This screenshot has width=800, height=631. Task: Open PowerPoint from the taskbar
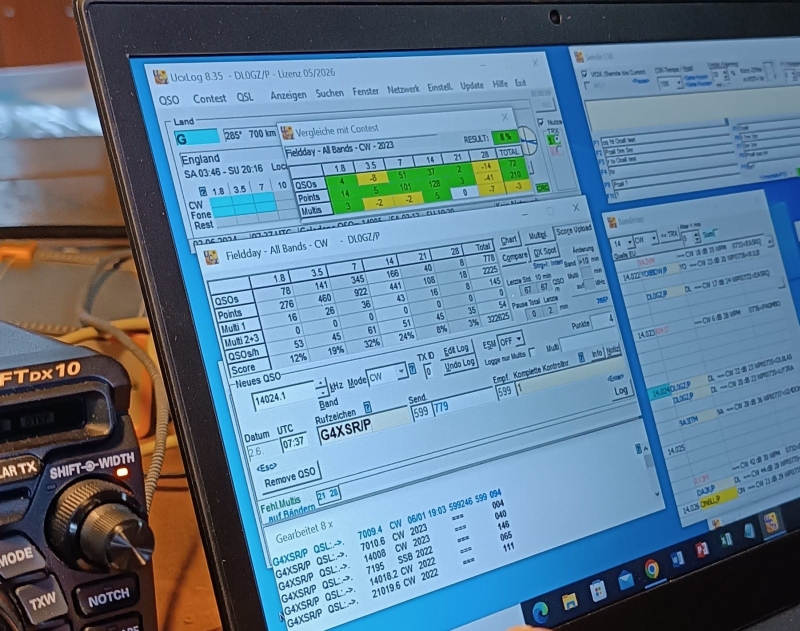click(x=702, y=550)
